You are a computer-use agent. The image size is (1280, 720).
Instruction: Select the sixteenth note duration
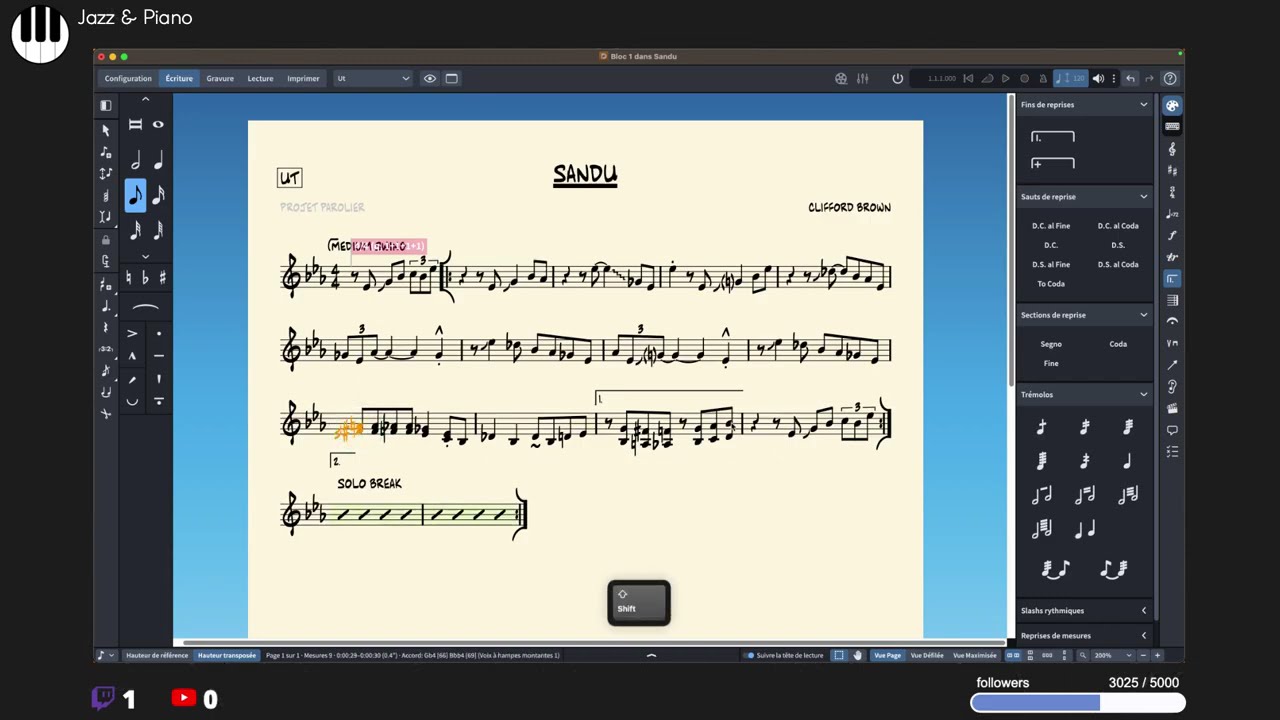[x=158, y=195]
